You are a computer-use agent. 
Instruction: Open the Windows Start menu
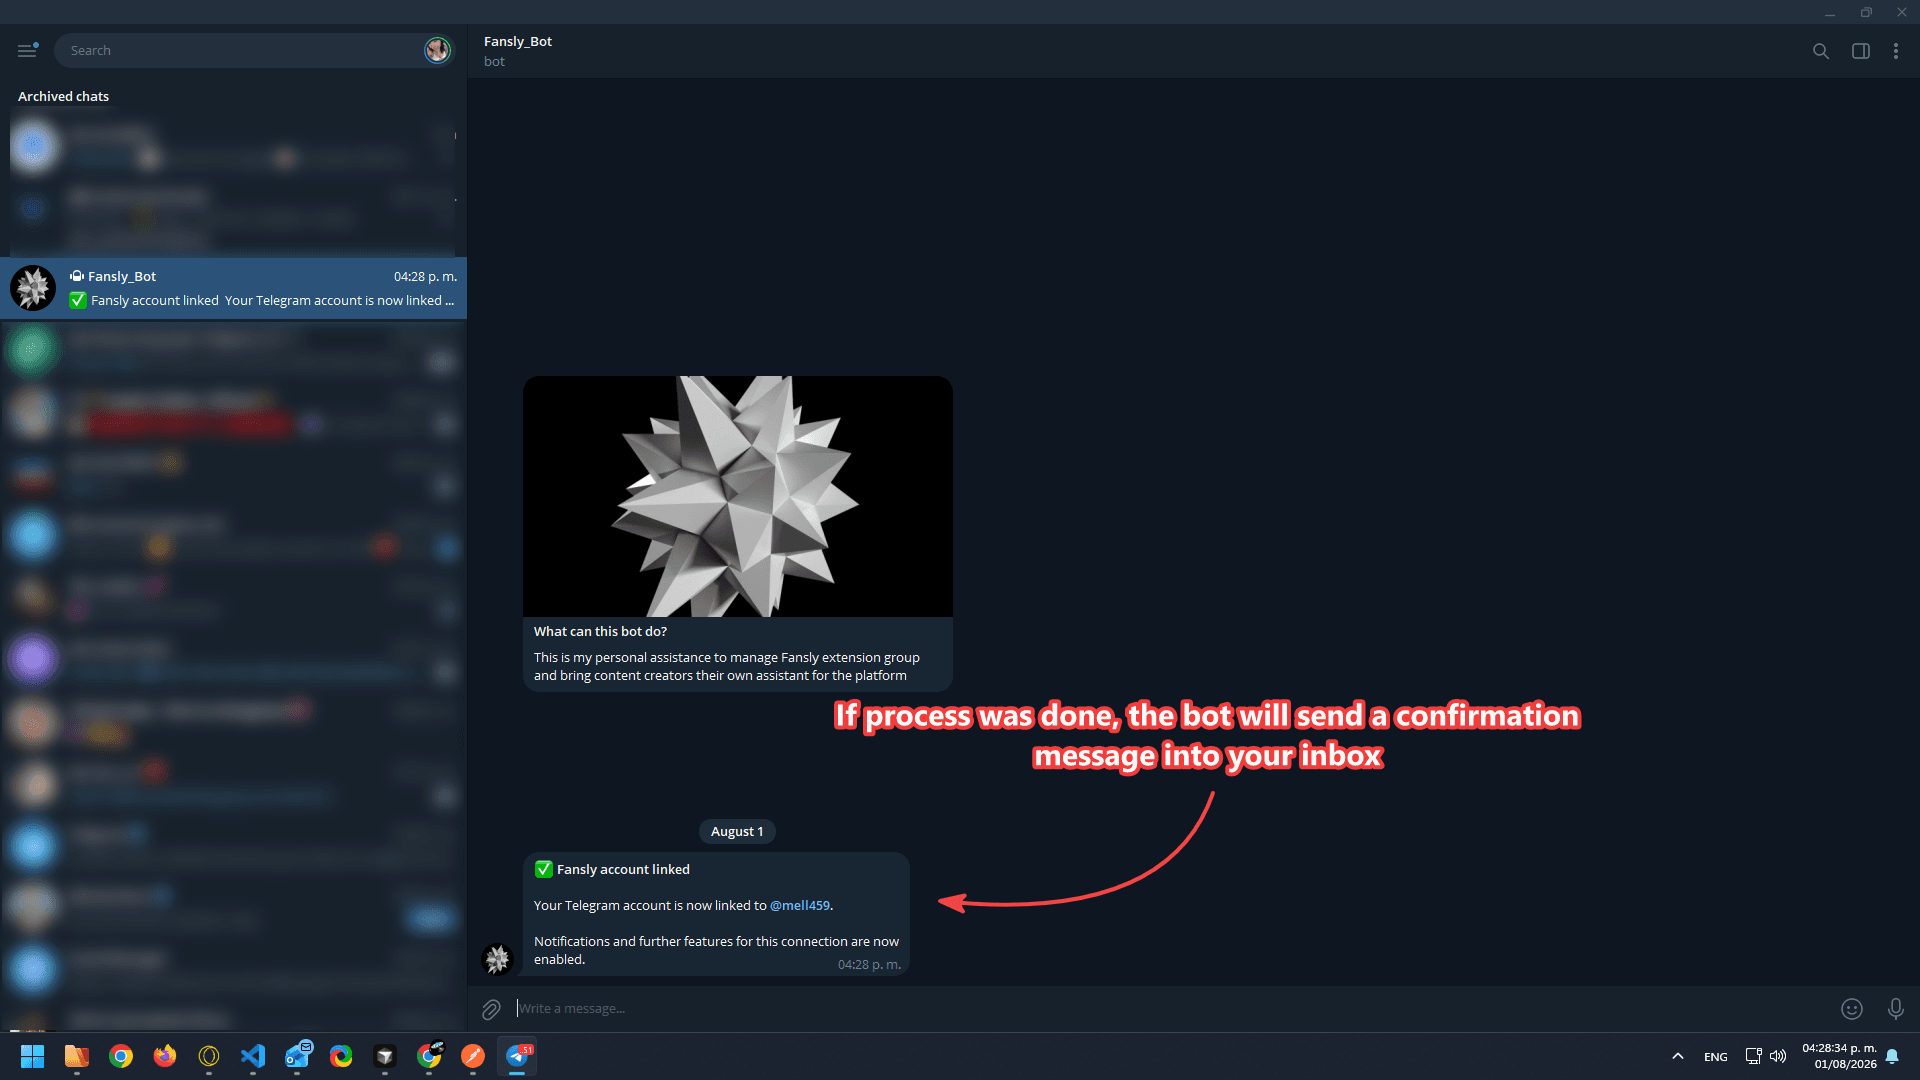point(33,1056)
